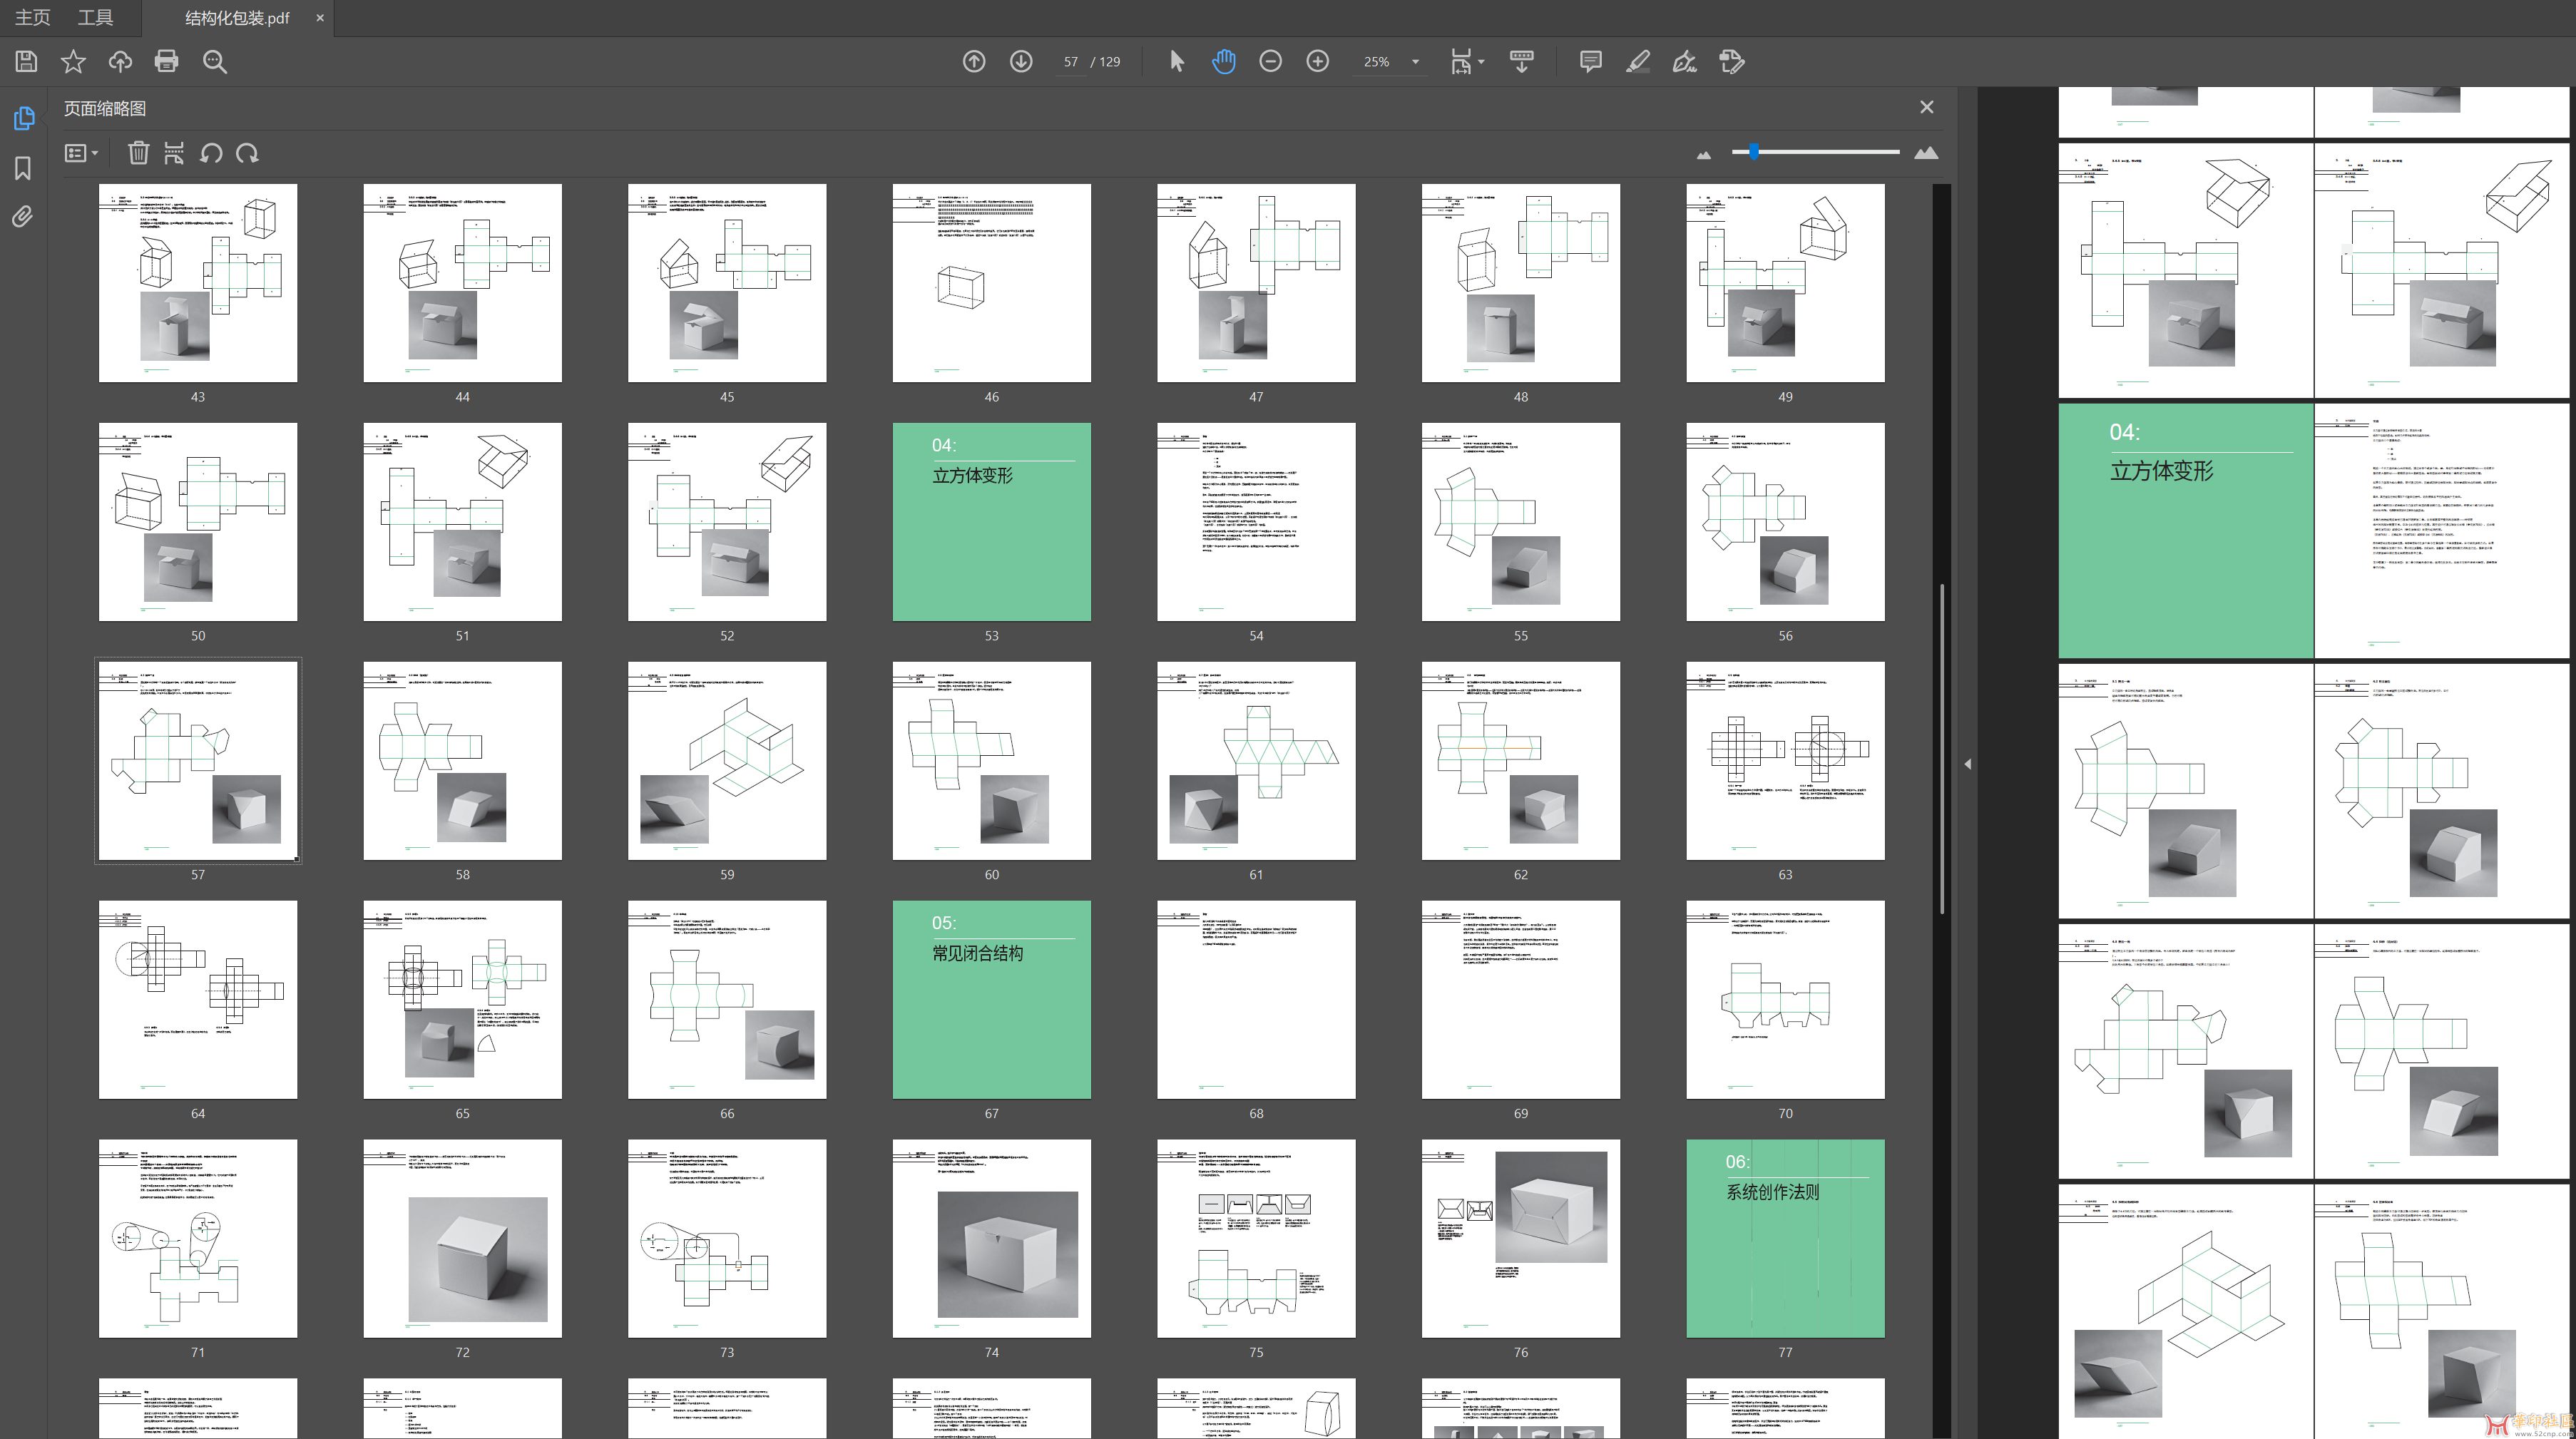This screenshot has height=1439, width=2576.
Task: Click the thumbnails panel vertical scrollbar
Action: click(1942, 747)
